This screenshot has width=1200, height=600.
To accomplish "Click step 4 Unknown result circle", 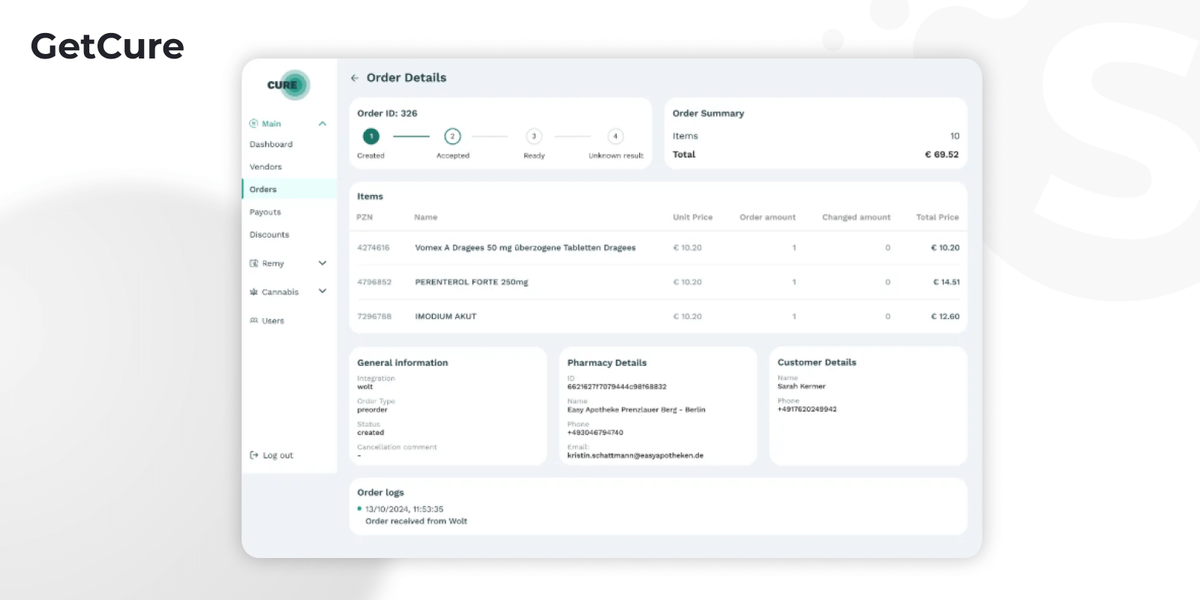I will click(x=616, y=136).
